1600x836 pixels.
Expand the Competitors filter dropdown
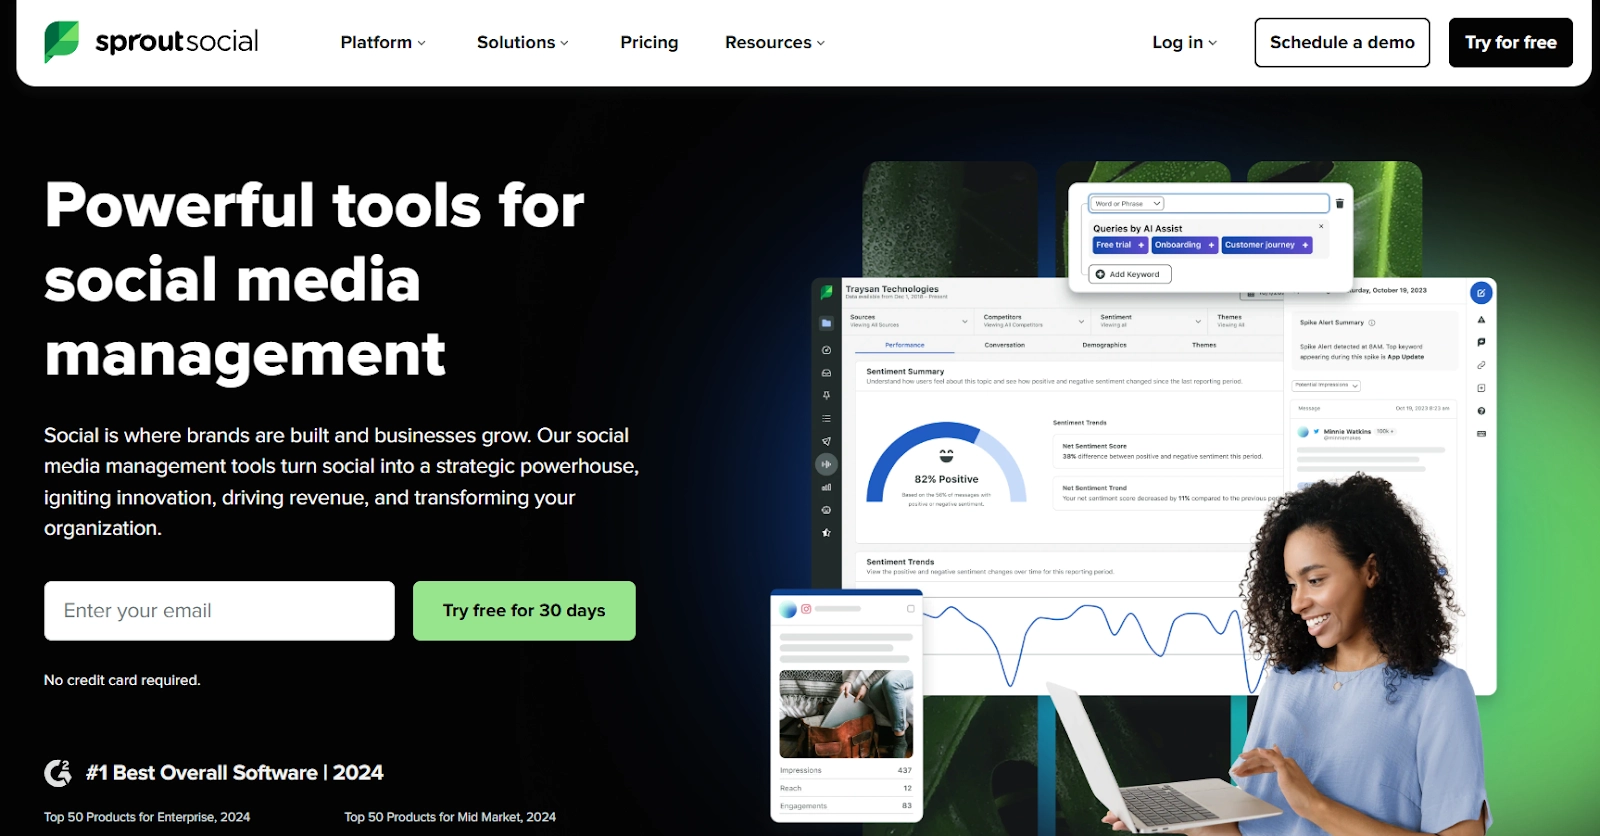pos(1033,321)
